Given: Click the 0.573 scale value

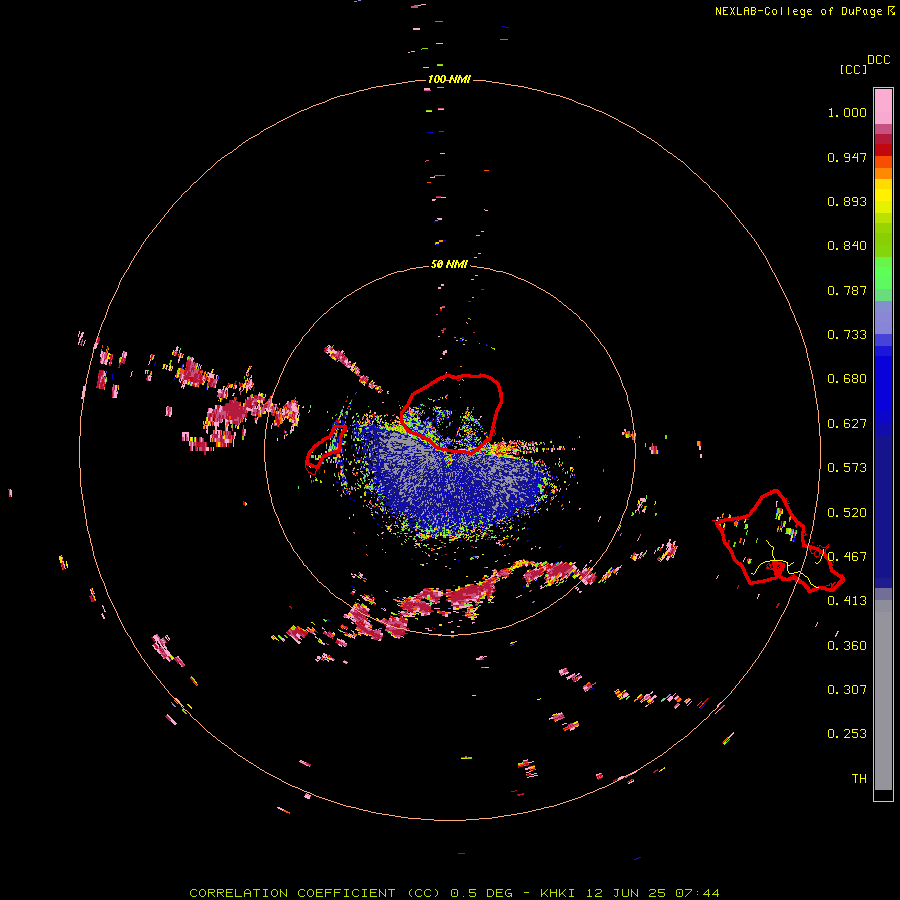Looking at the screenshot, I should click(x=847, y=468).
